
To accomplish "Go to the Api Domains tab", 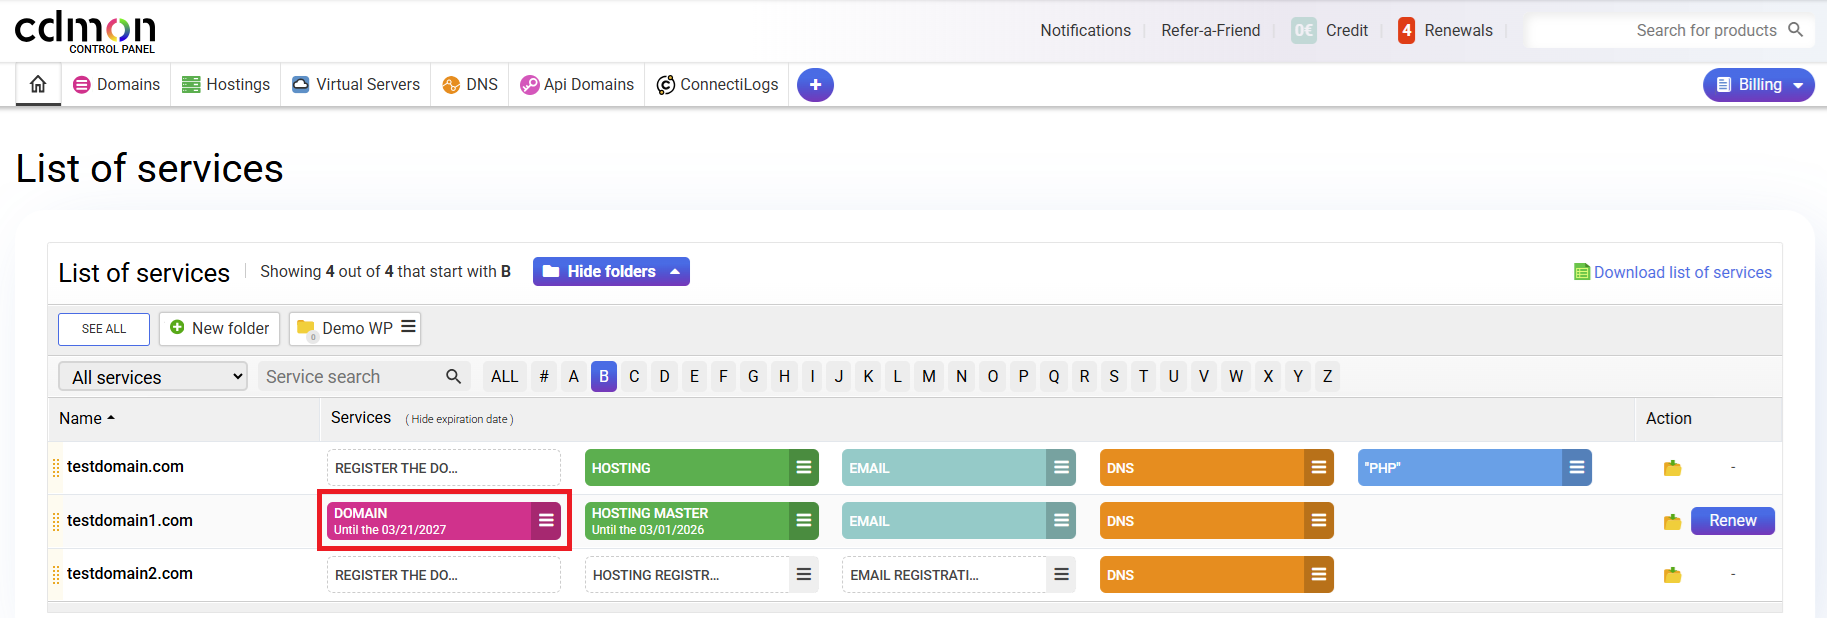I will point(577,85).
